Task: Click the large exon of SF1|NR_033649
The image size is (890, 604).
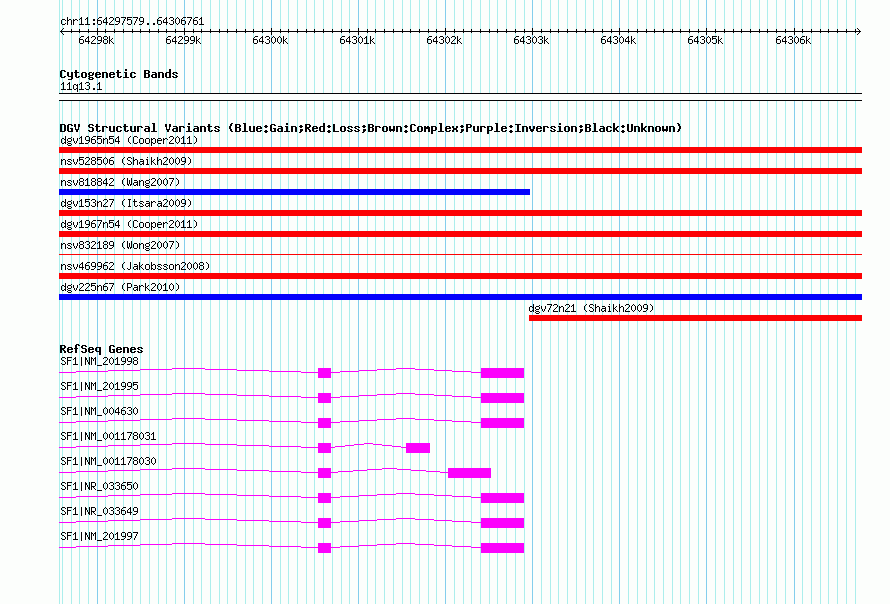Action: (502, 523)
